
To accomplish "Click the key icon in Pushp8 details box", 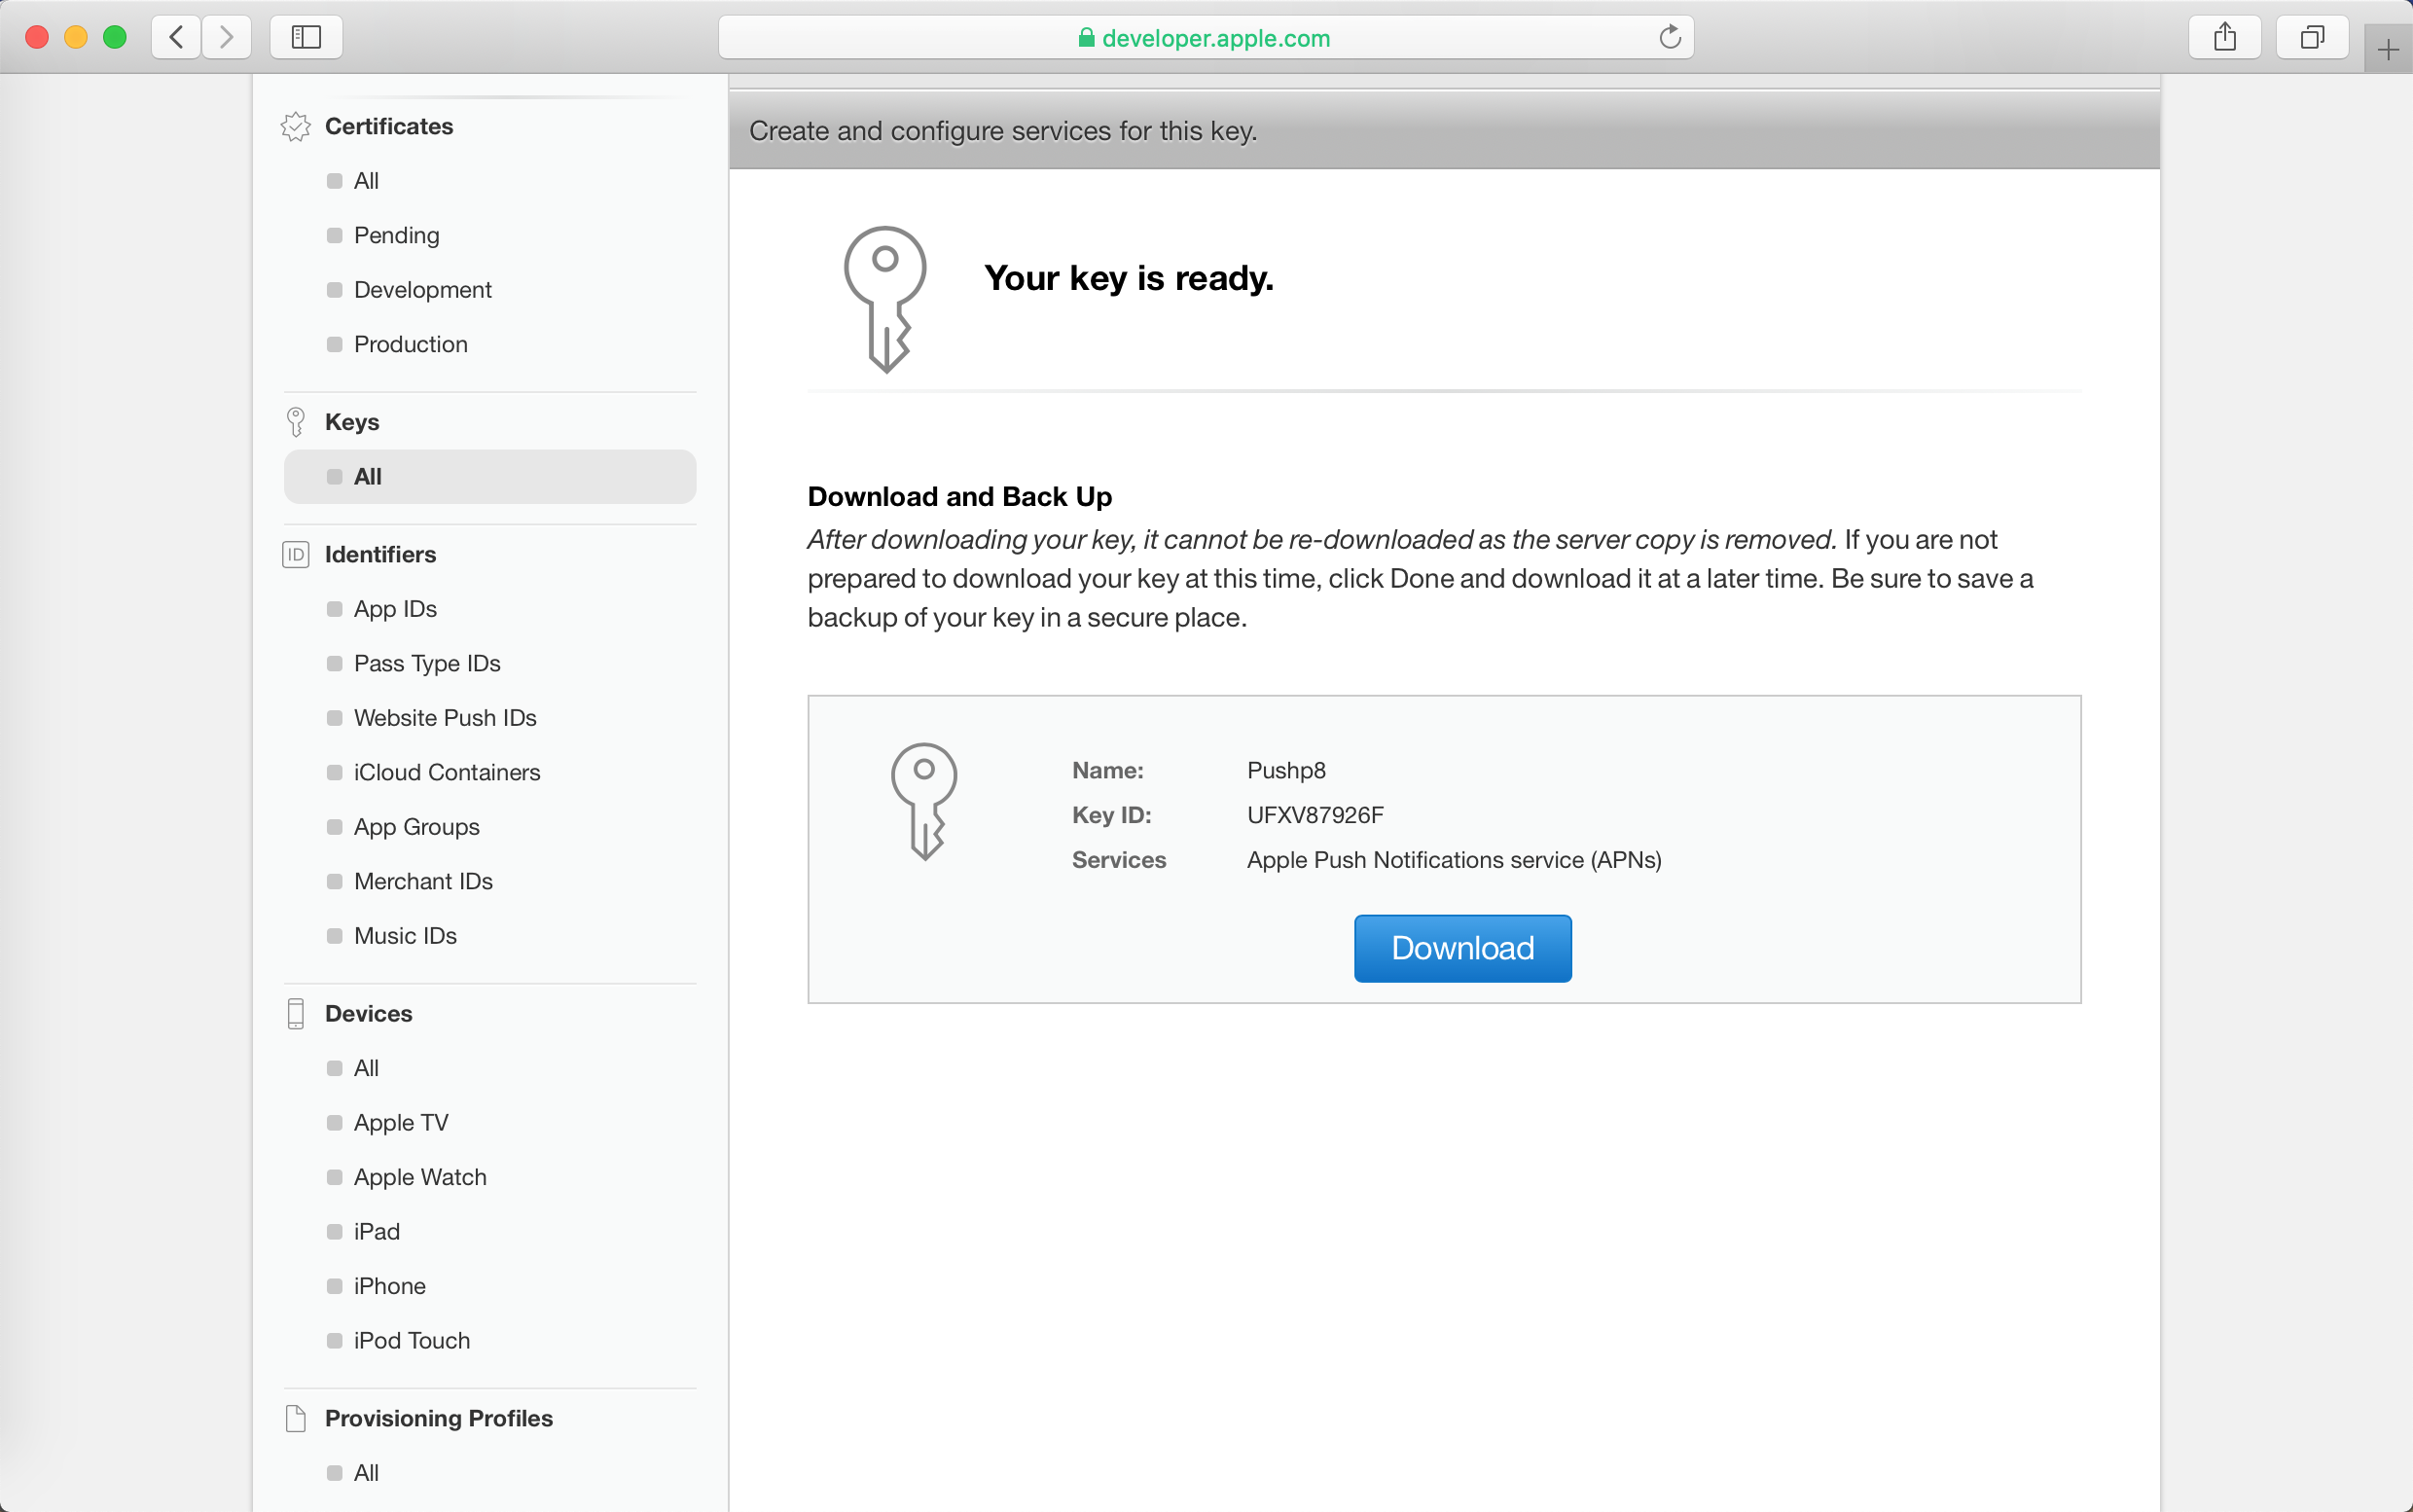I will coord(924,801).
